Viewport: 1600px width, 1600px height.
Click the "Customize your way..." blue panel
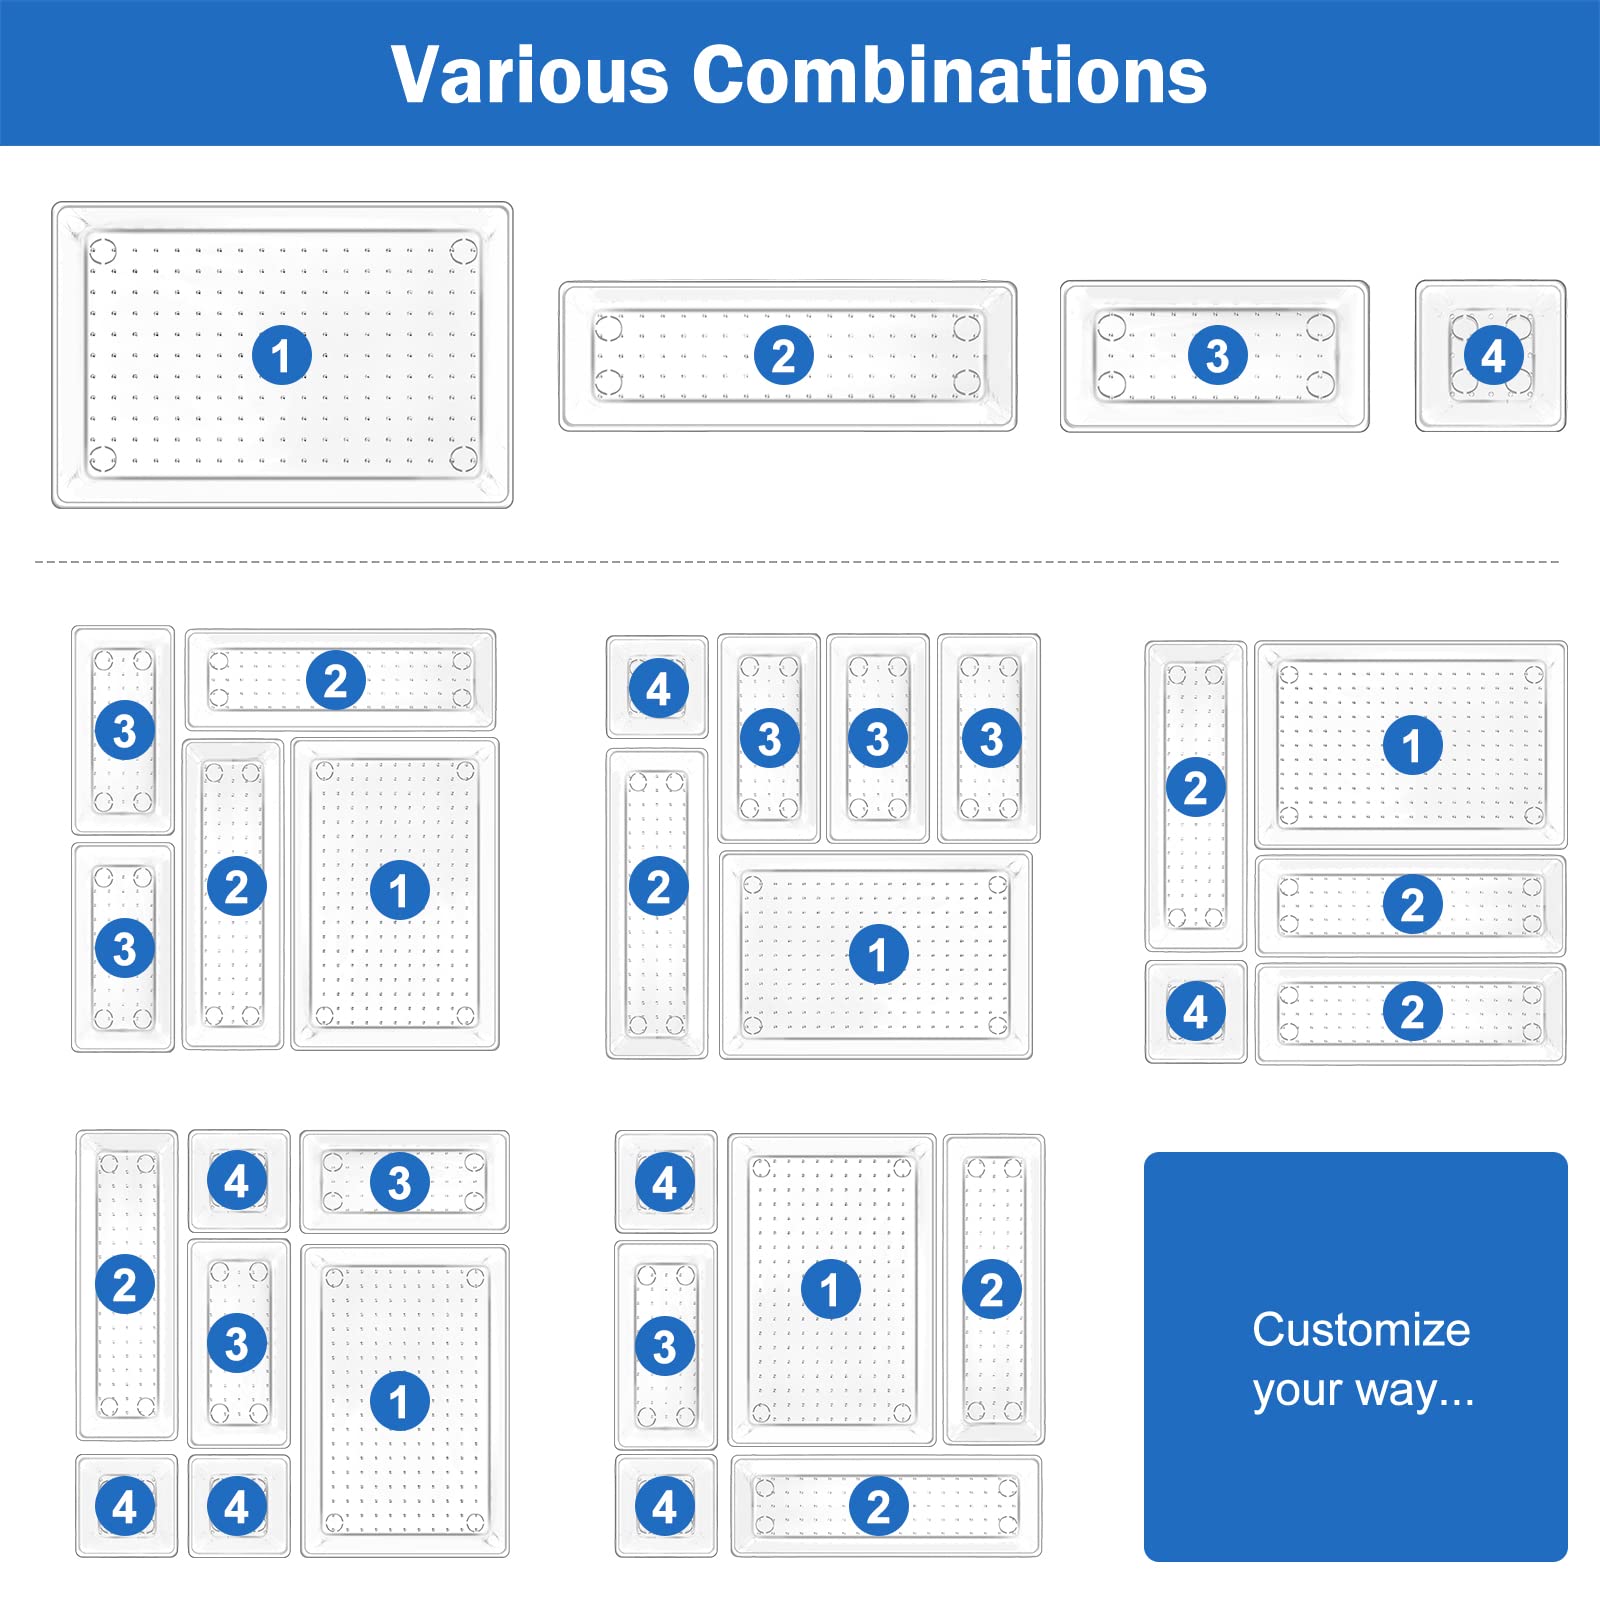tap(1355, 1356)
